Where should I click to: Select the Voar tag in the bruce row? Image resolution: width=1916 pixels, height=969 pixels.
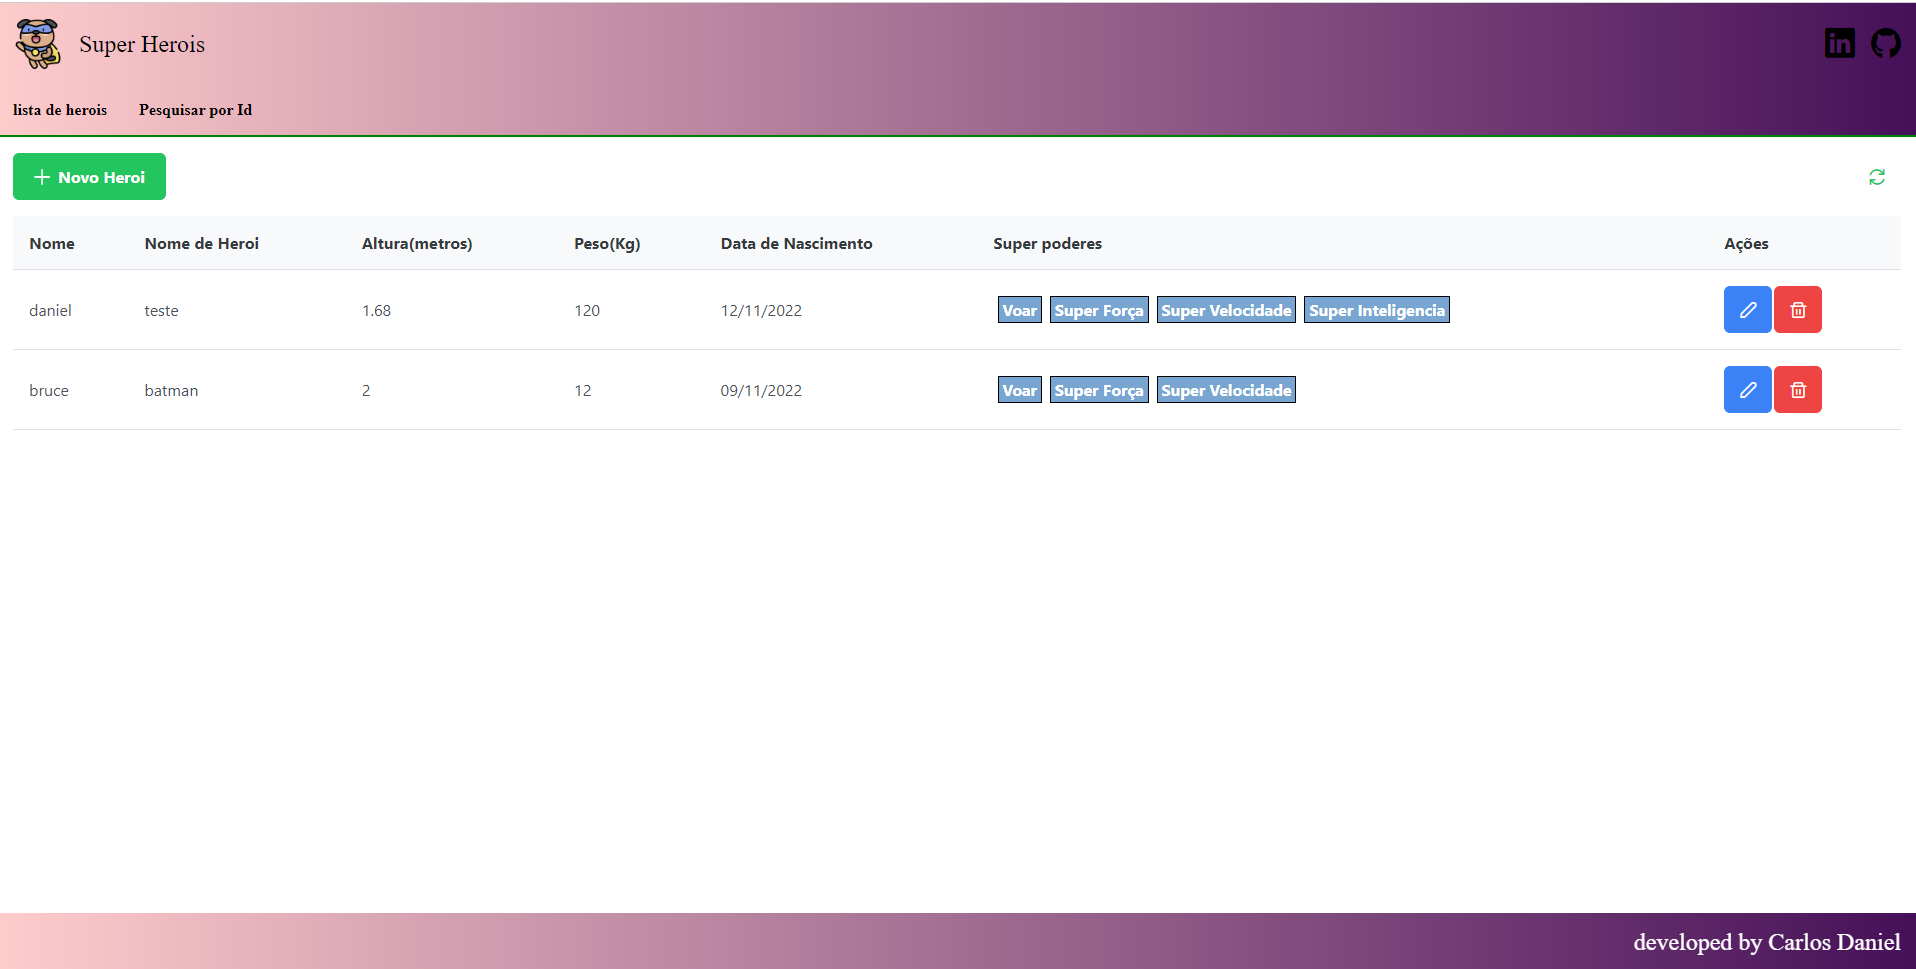pos(1019,390)
